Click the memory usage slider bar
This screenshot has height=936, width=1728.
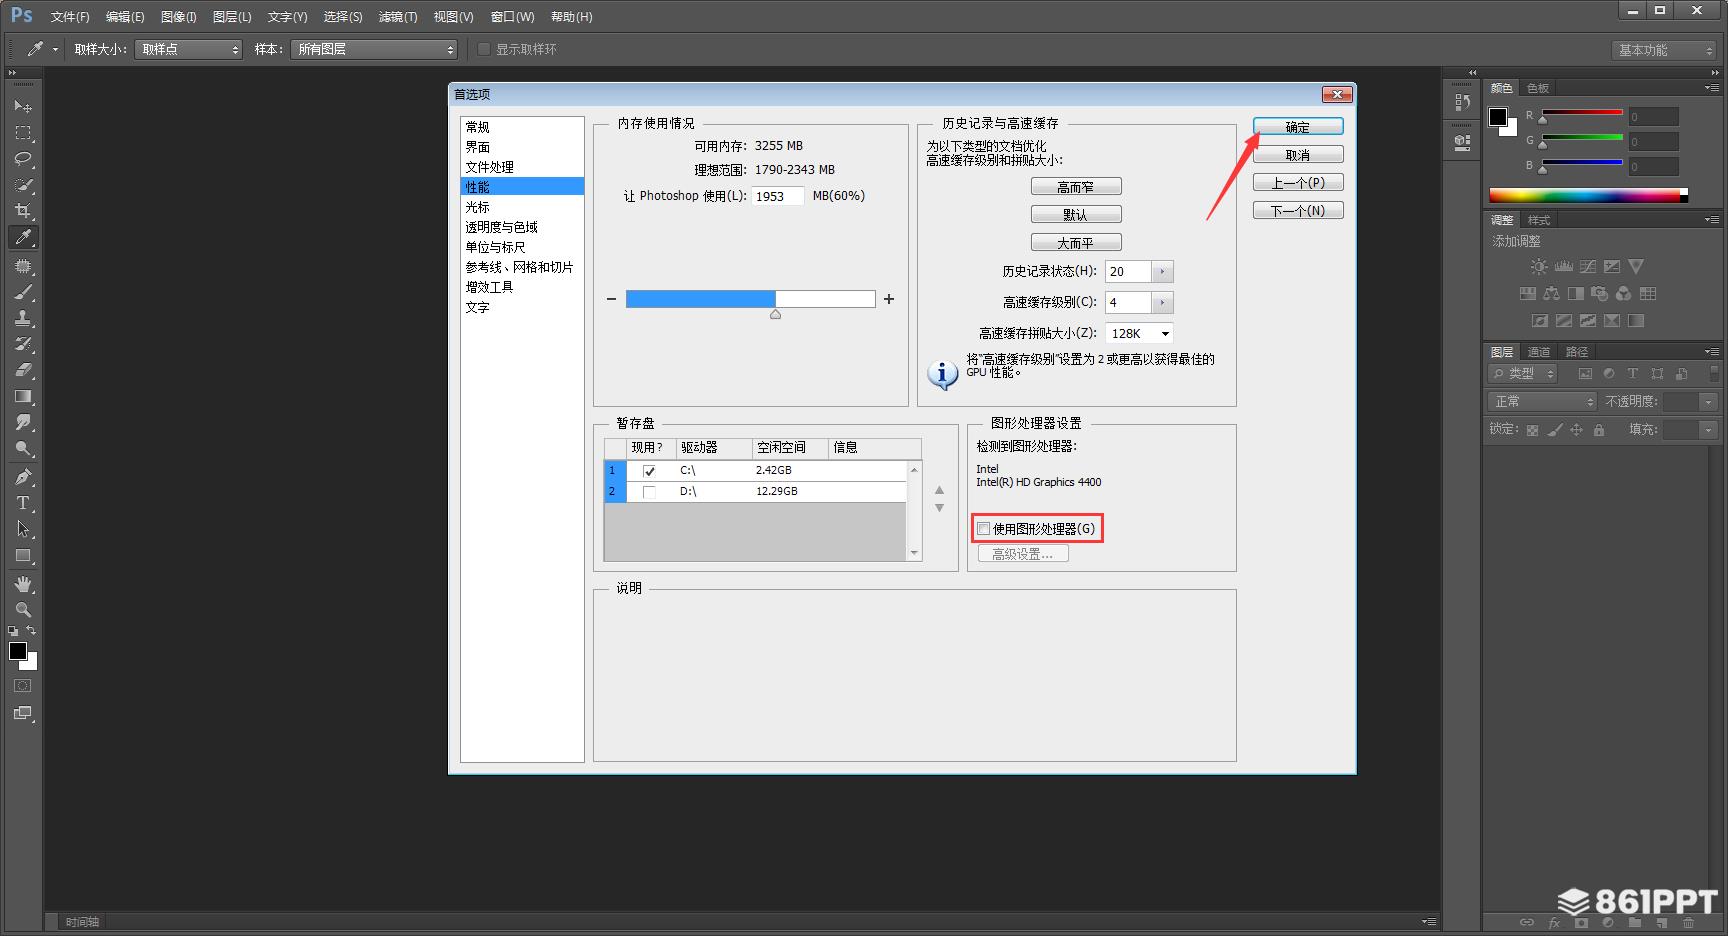coord(750,299)
